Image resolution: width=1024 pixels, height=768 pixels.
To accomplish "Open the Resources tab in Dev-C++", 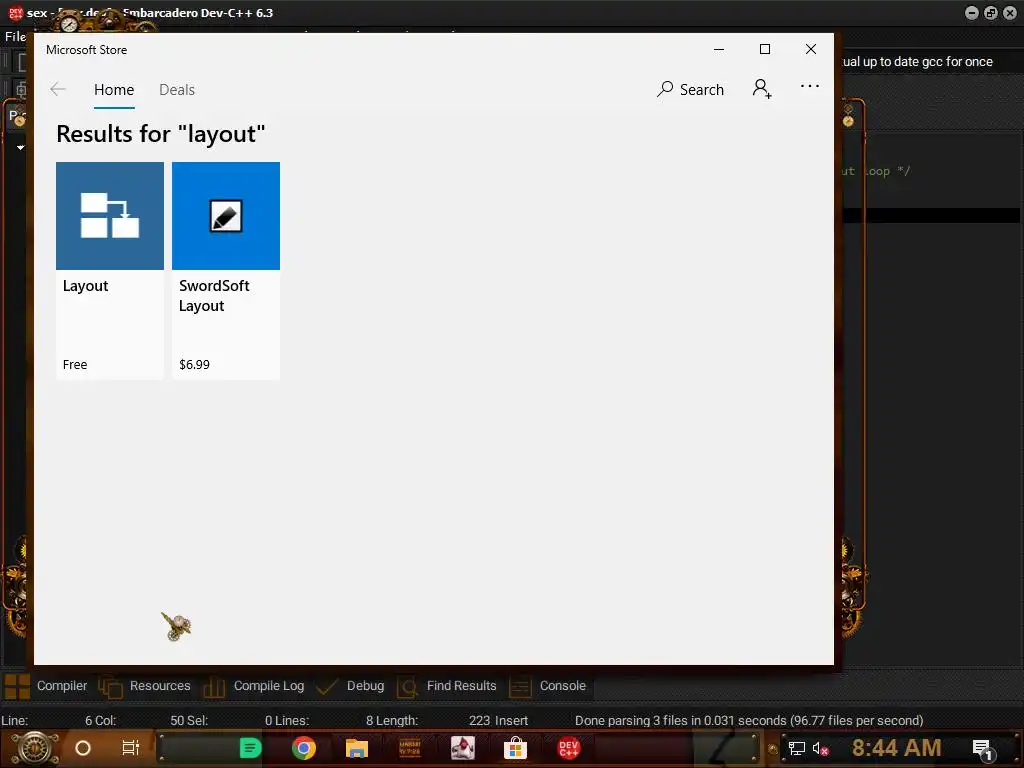I will pyautogui.click(x=144, y=686).
